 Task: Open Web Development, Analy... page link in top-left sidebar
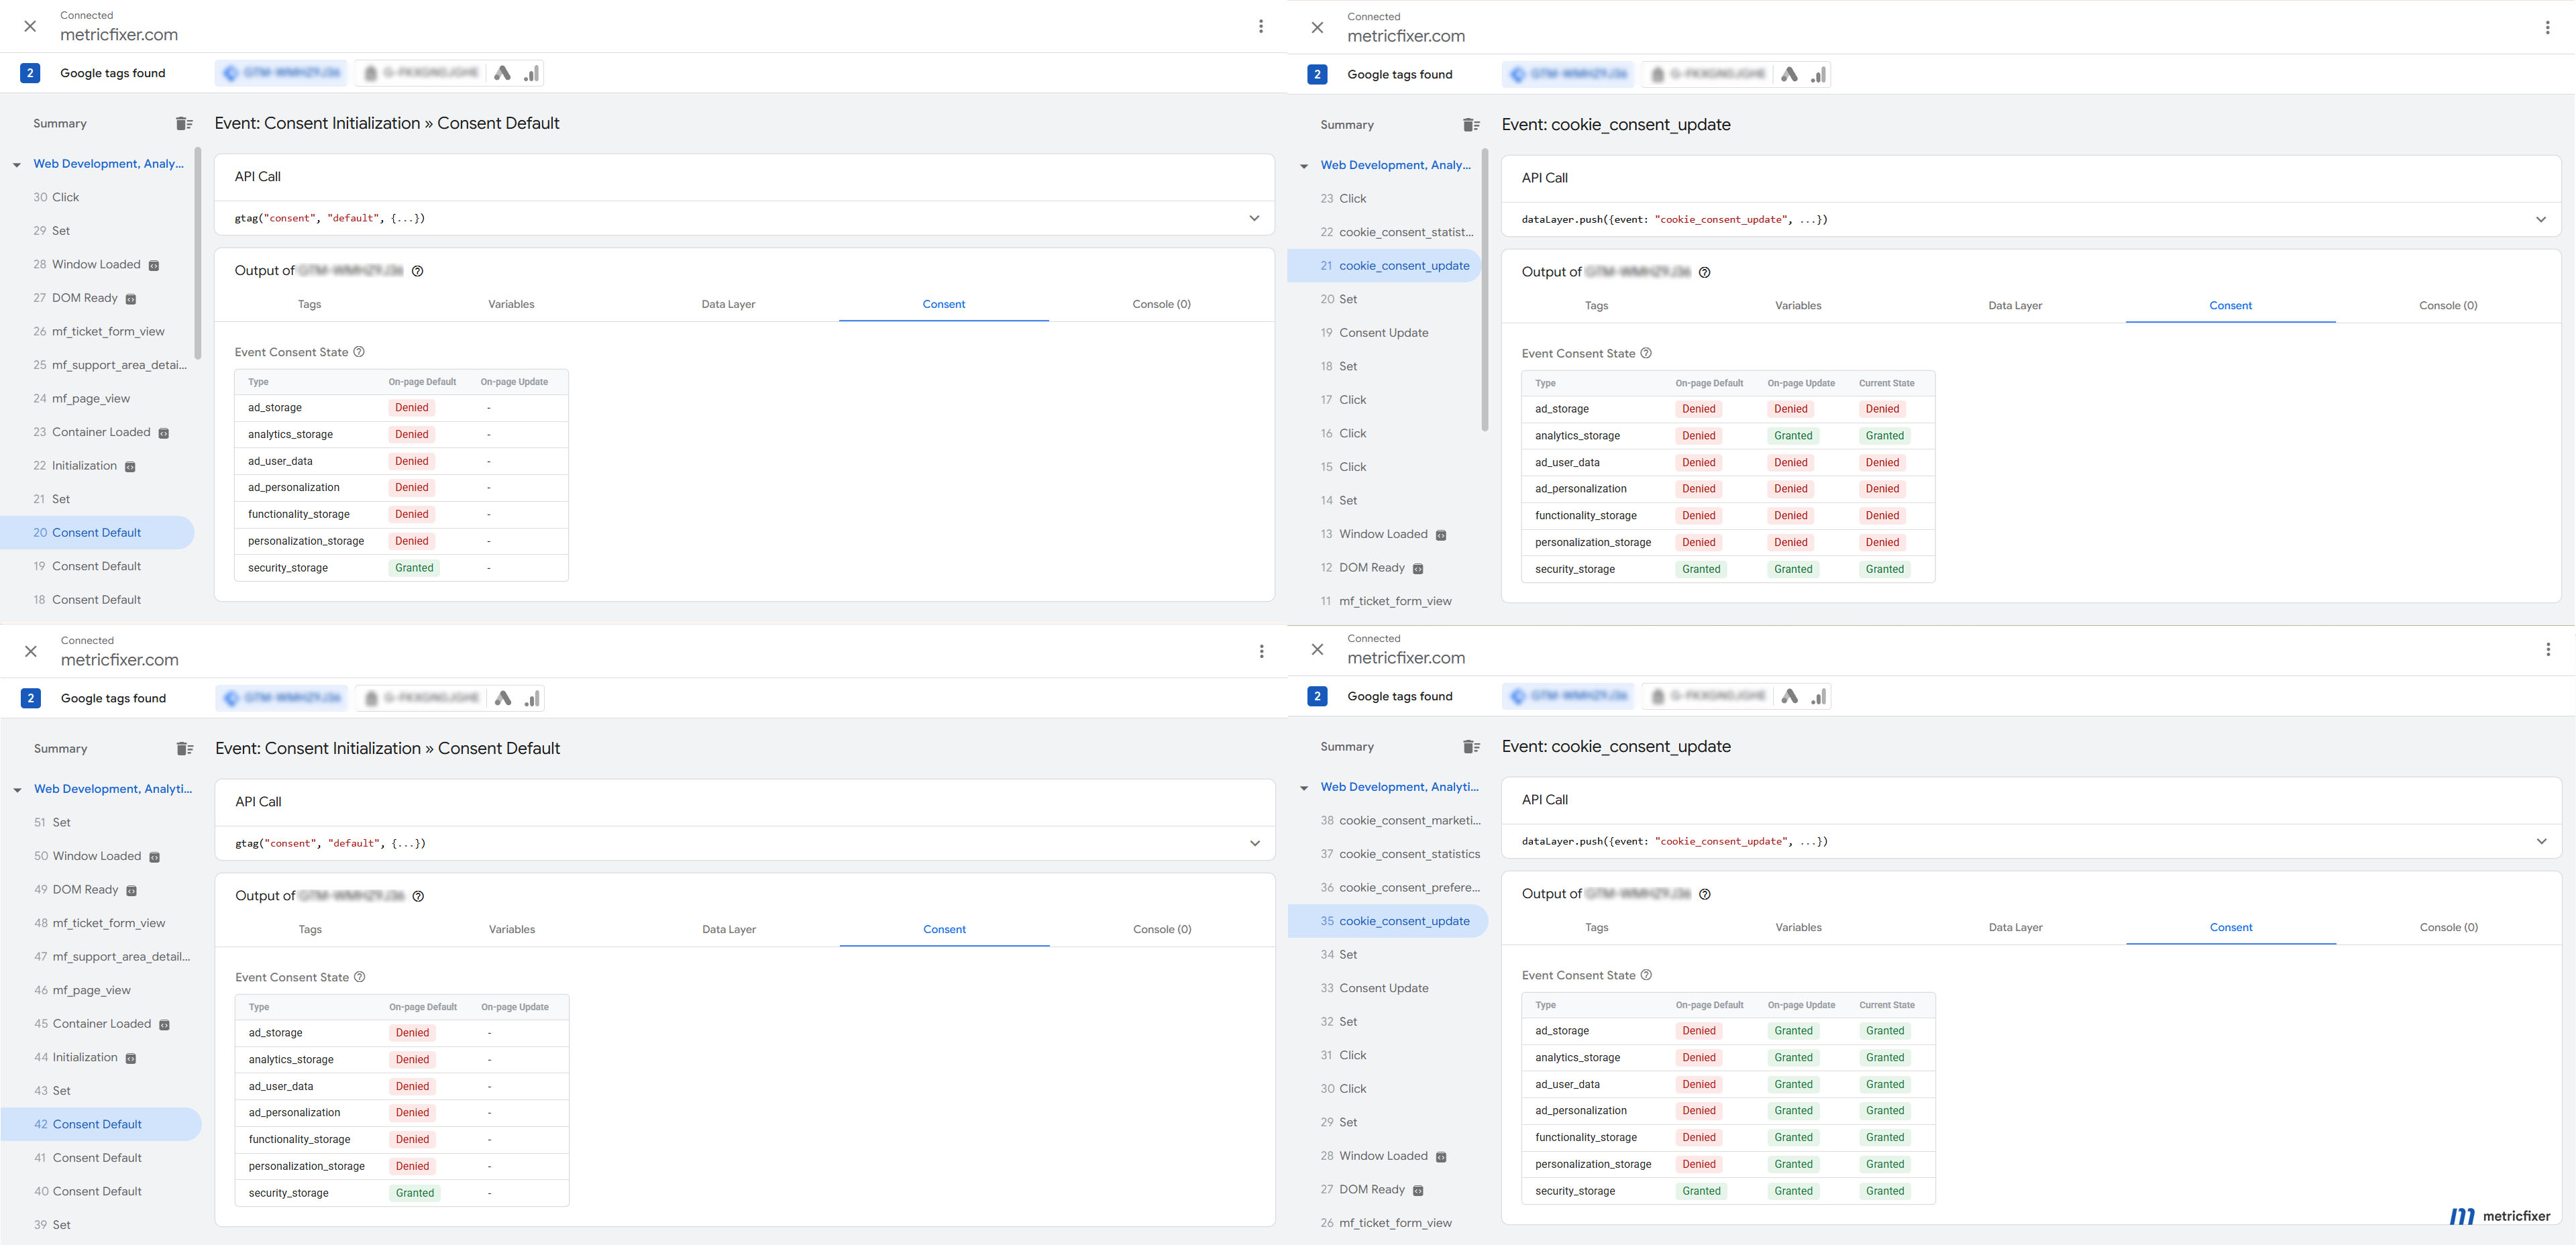[108, 164]
